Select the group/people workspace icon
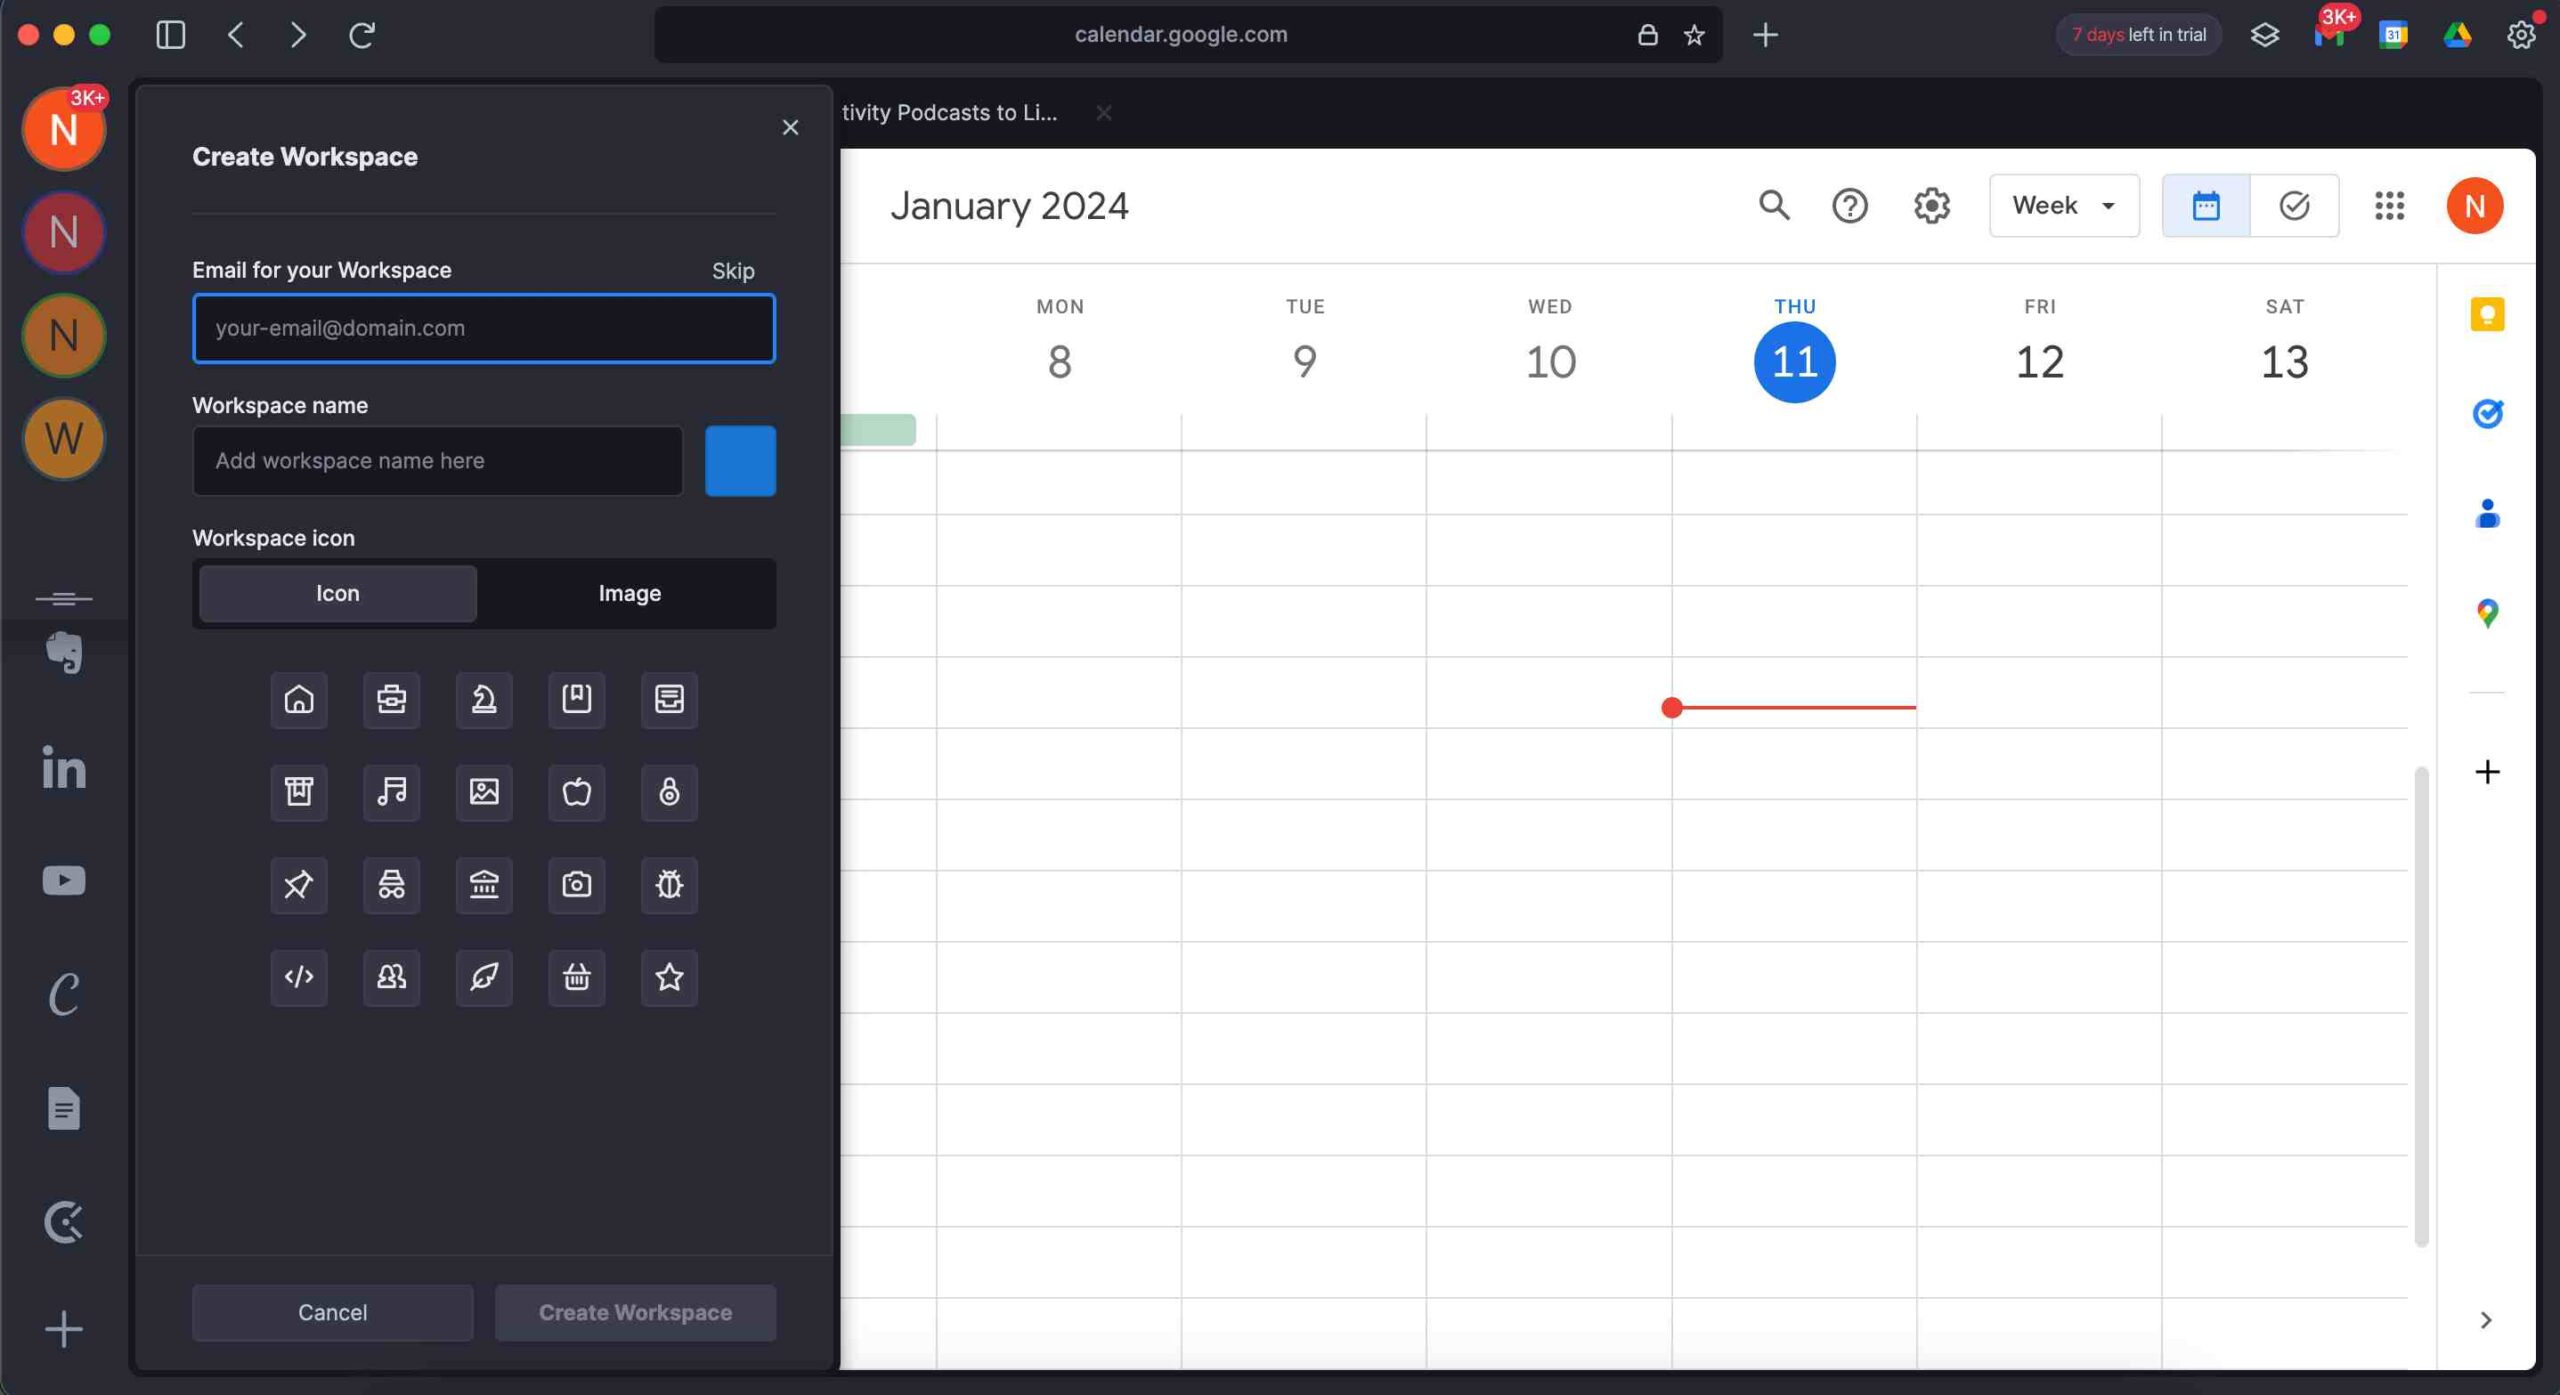2560x1395 pixels. pyautogui.click(x=390, y=976)
